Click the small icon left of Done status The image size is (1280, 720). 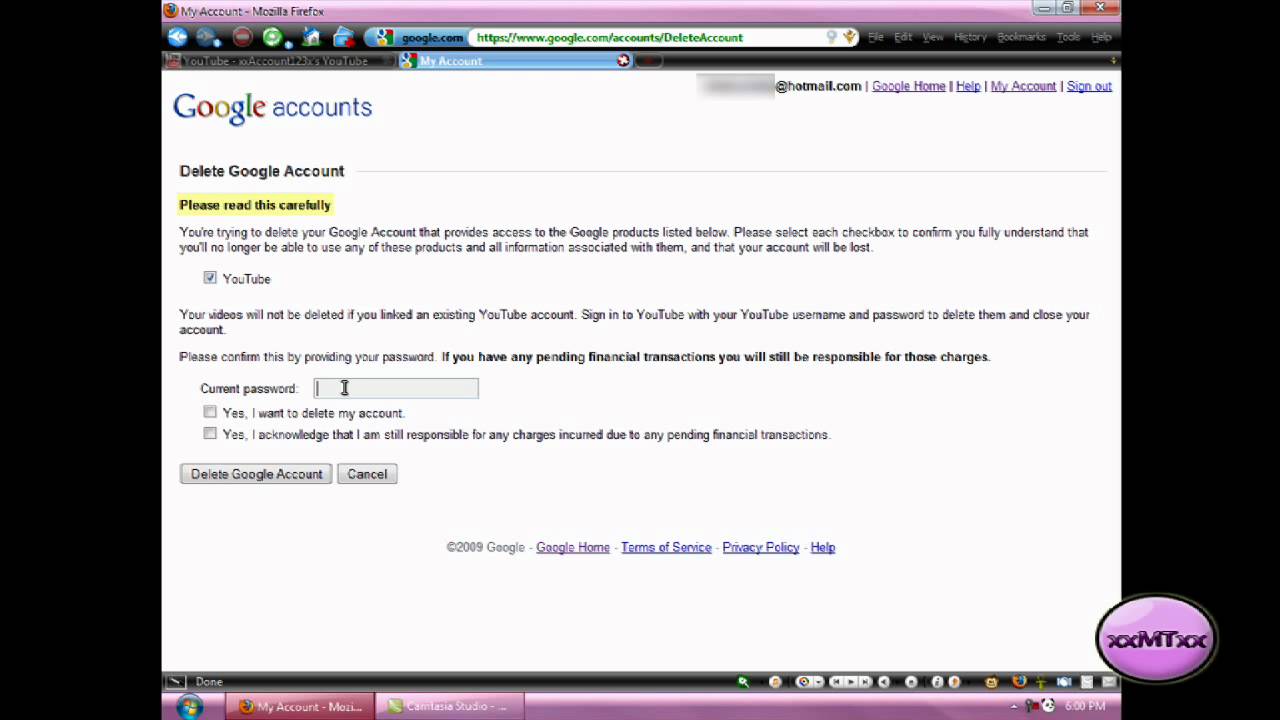click(175, 682)
